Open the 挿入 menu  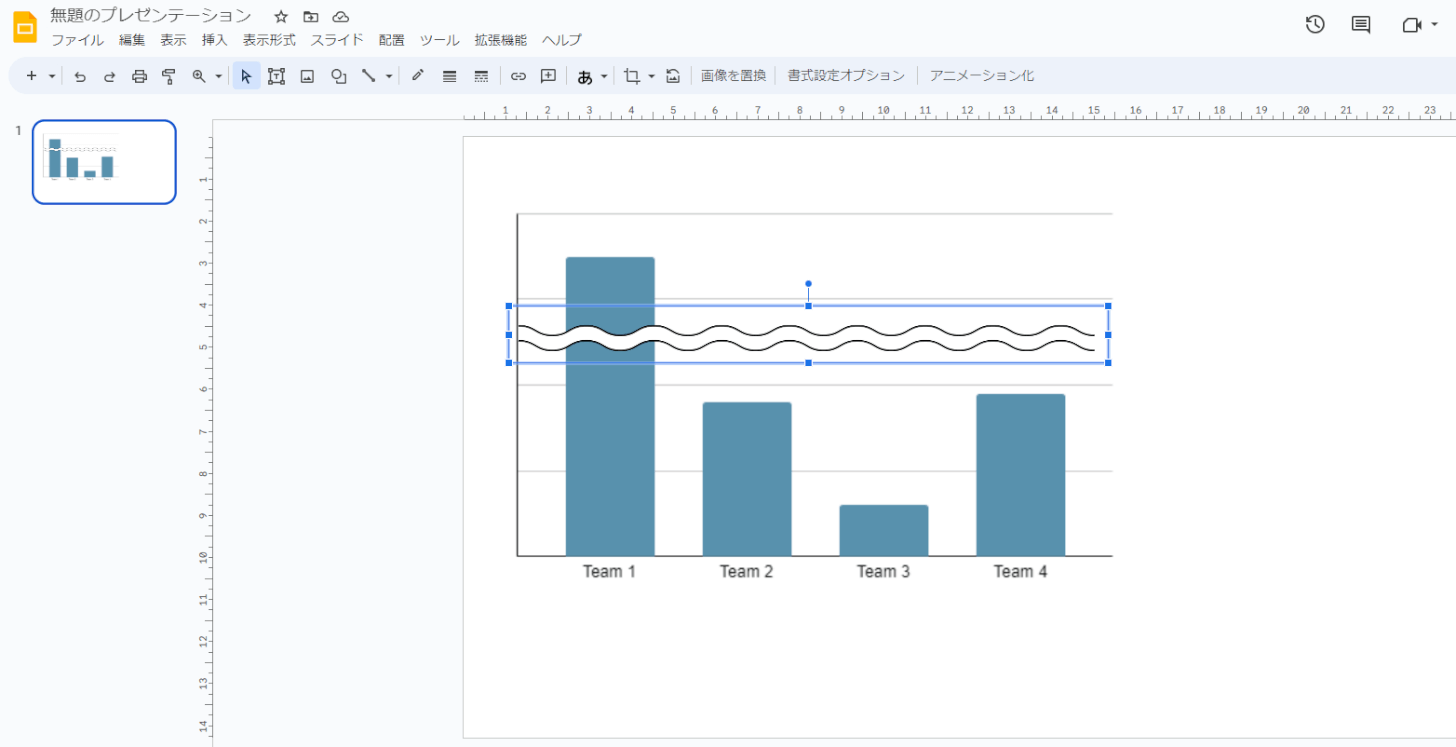click(215, 41)
